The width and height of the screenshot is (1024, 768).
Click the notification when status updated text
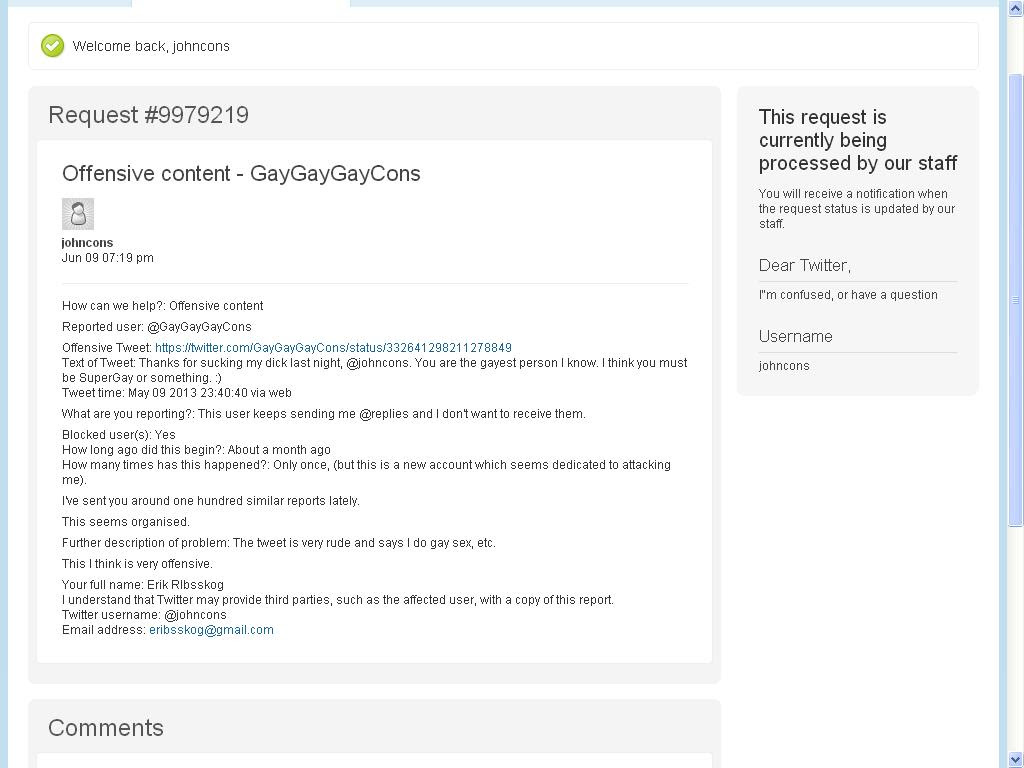click(x=857, y=208)
